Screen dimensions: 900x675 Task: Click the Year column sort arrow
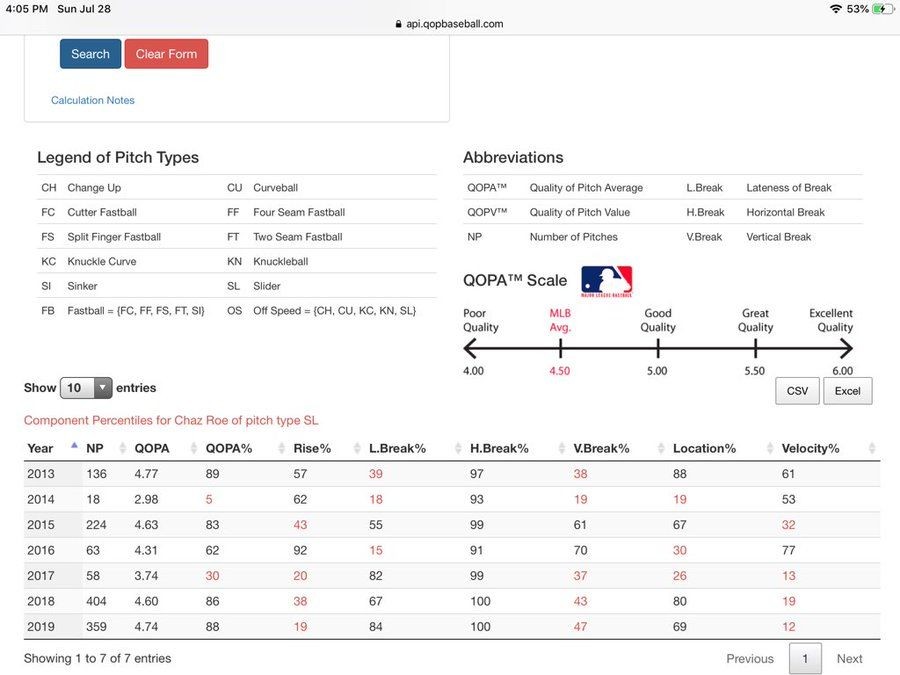[74, 447]
